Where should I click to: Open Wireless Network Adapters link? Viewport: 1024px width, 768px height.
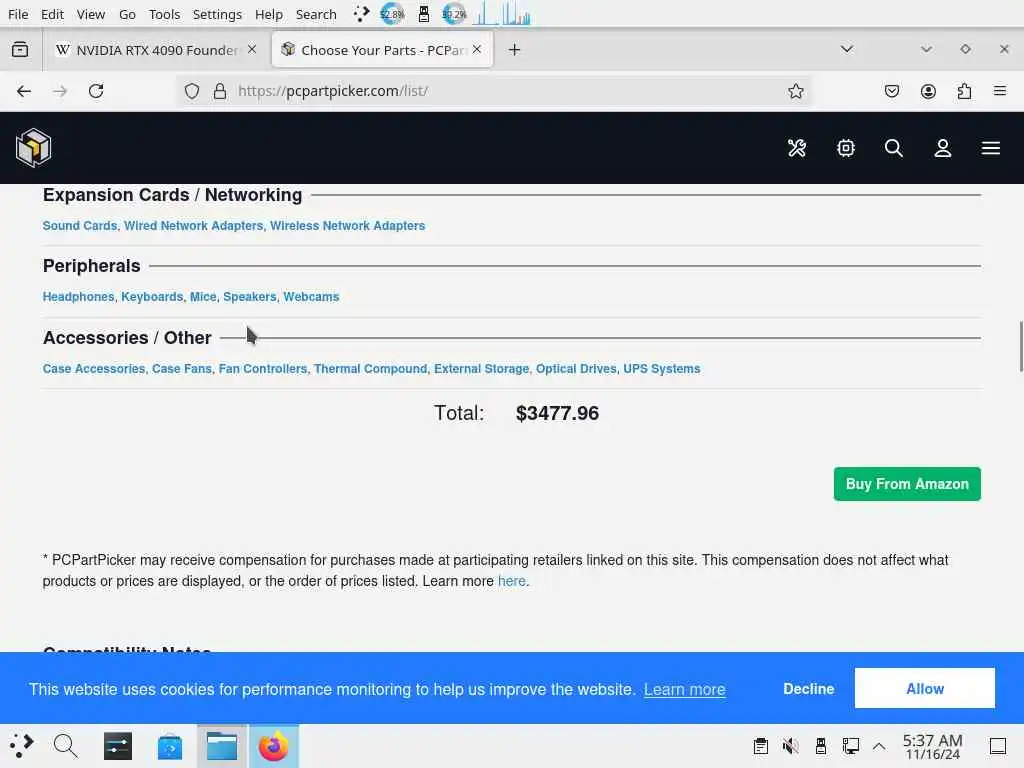tap(347, 226)
